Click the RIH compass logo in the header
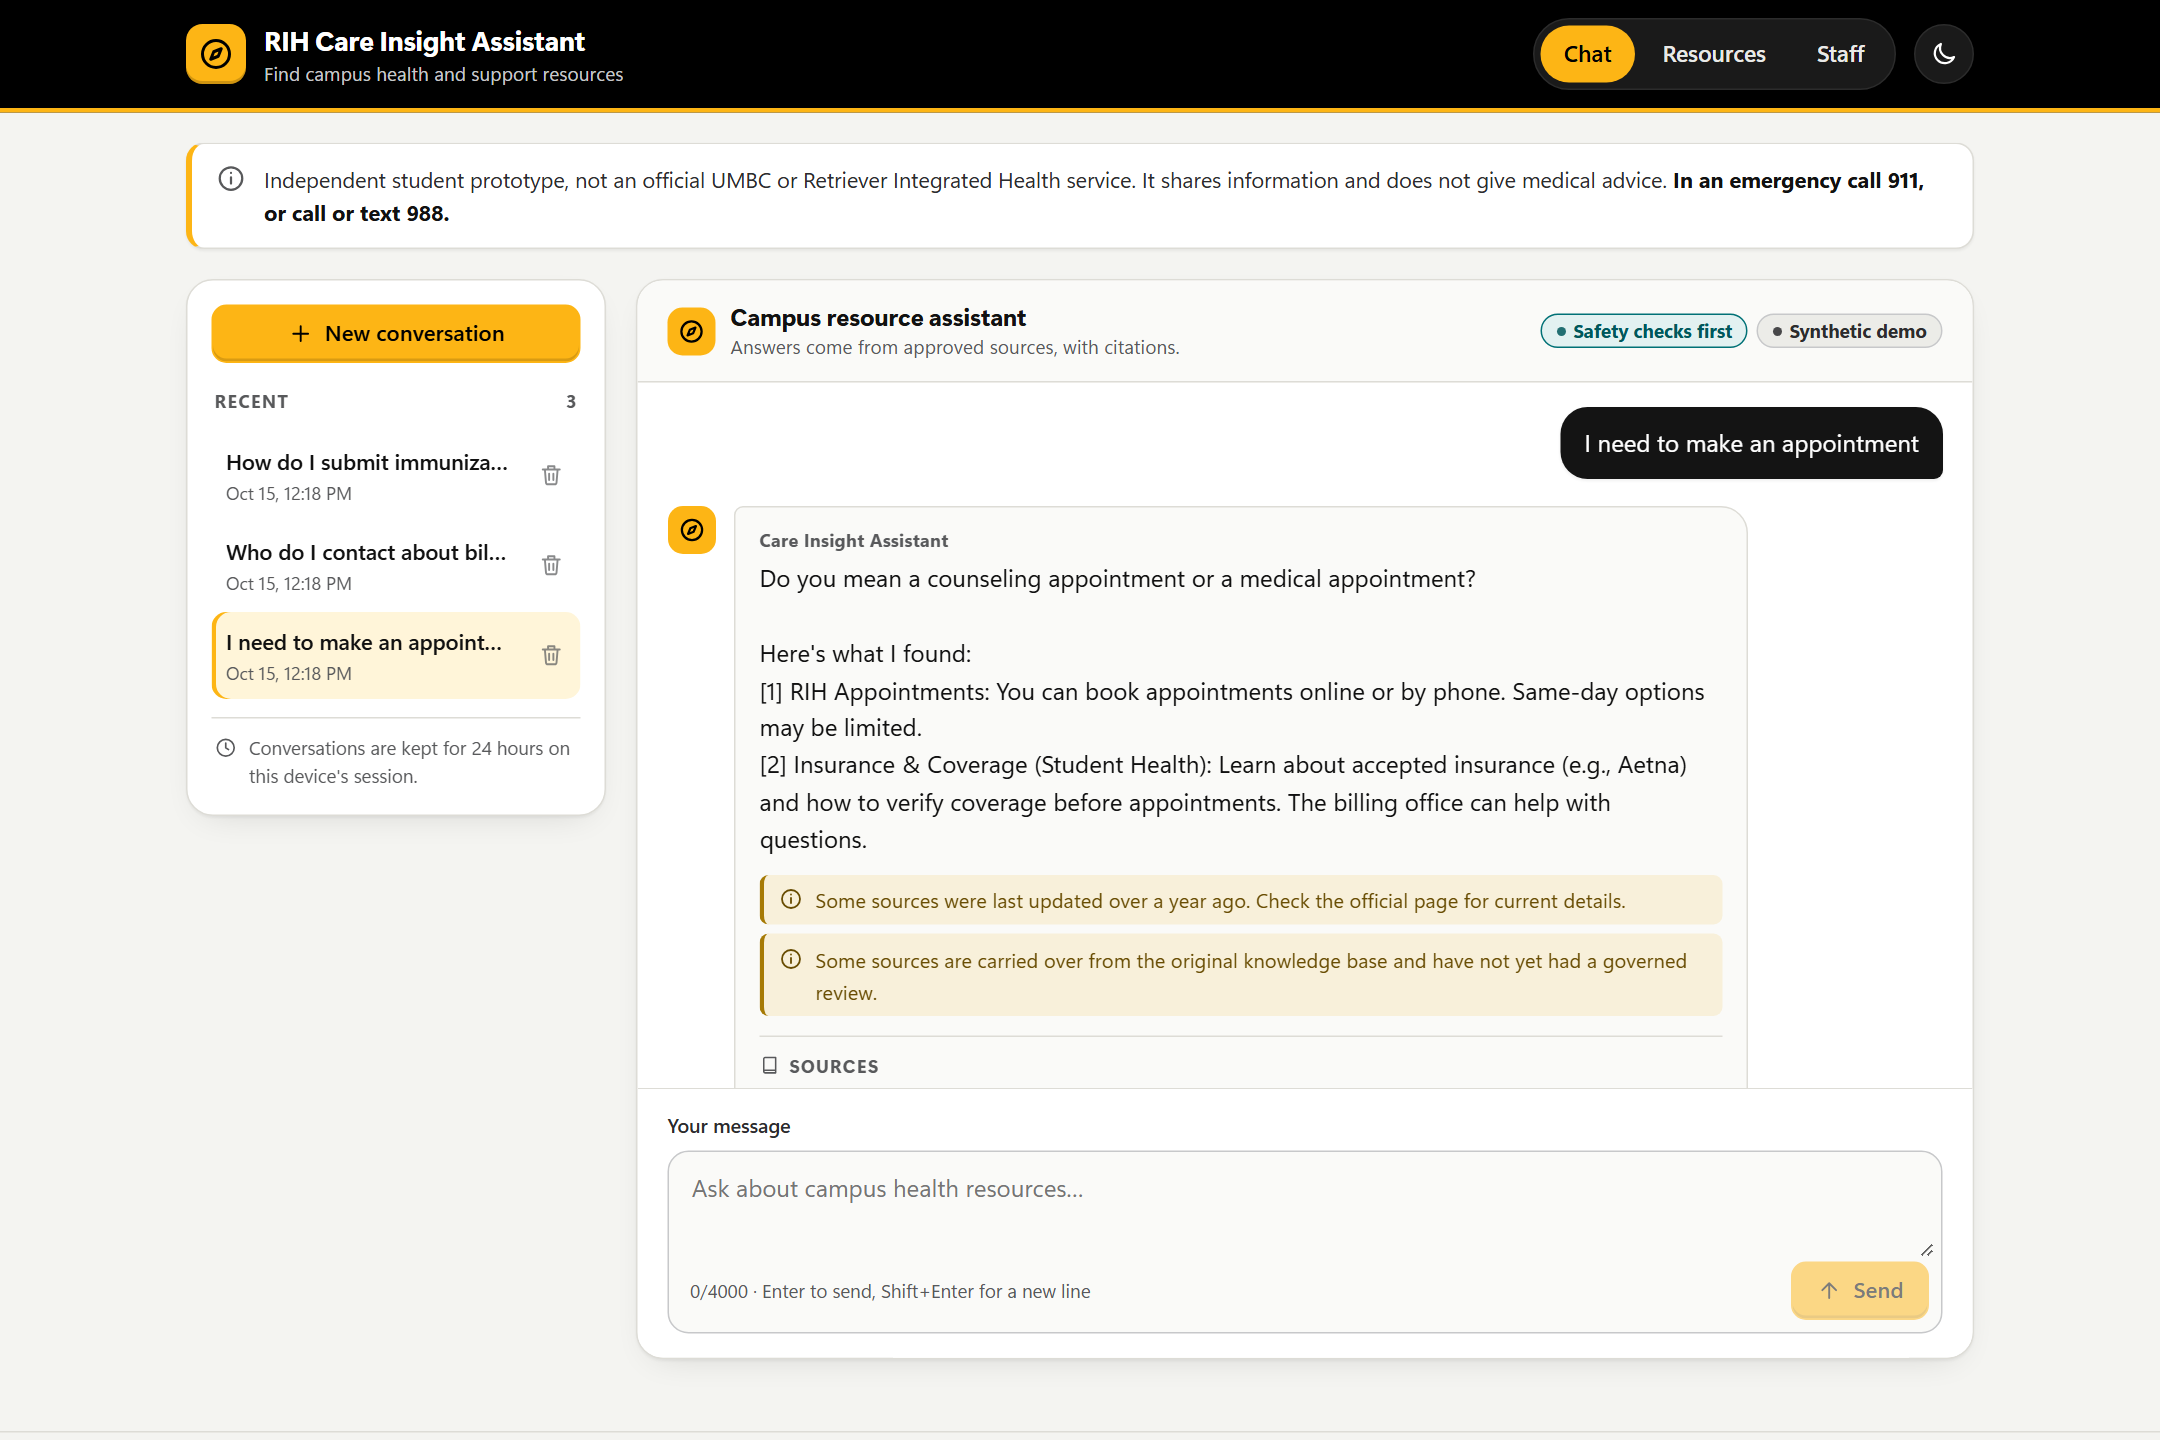The image size is (2160, 1440). click(x=216, y=54)
